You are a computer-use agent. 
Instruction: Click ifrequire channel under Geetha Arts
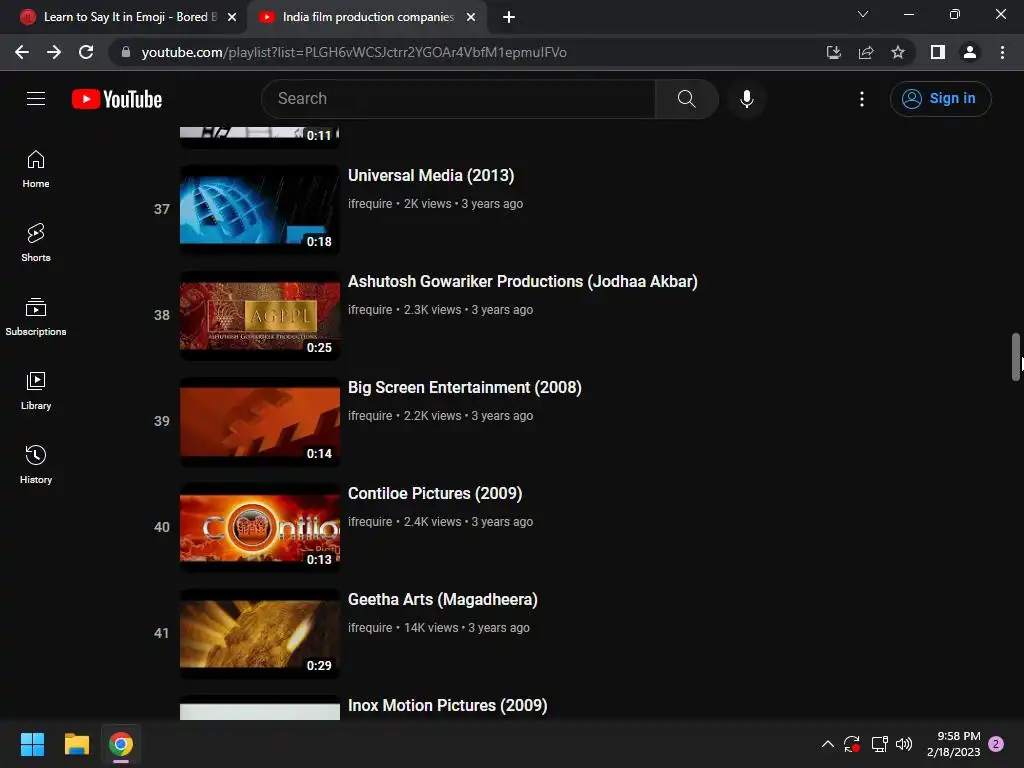(x=370, y=628)
